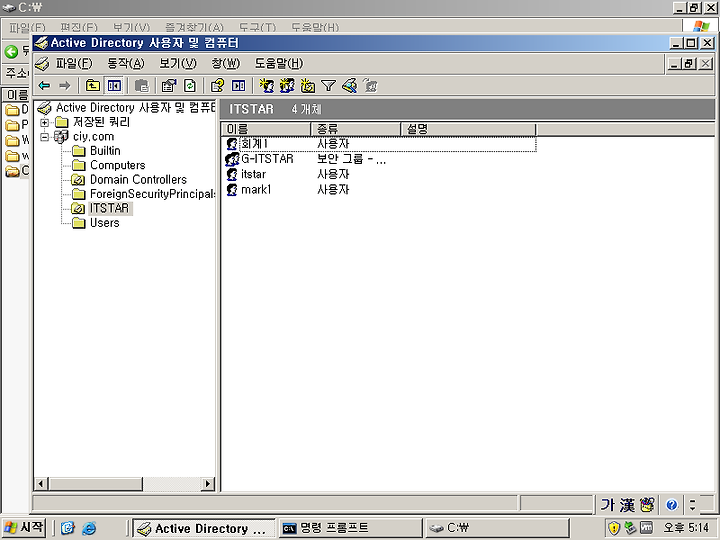Restore the inner MMC child window
Screen dimensions: 720x540
[x=690, y=64]
